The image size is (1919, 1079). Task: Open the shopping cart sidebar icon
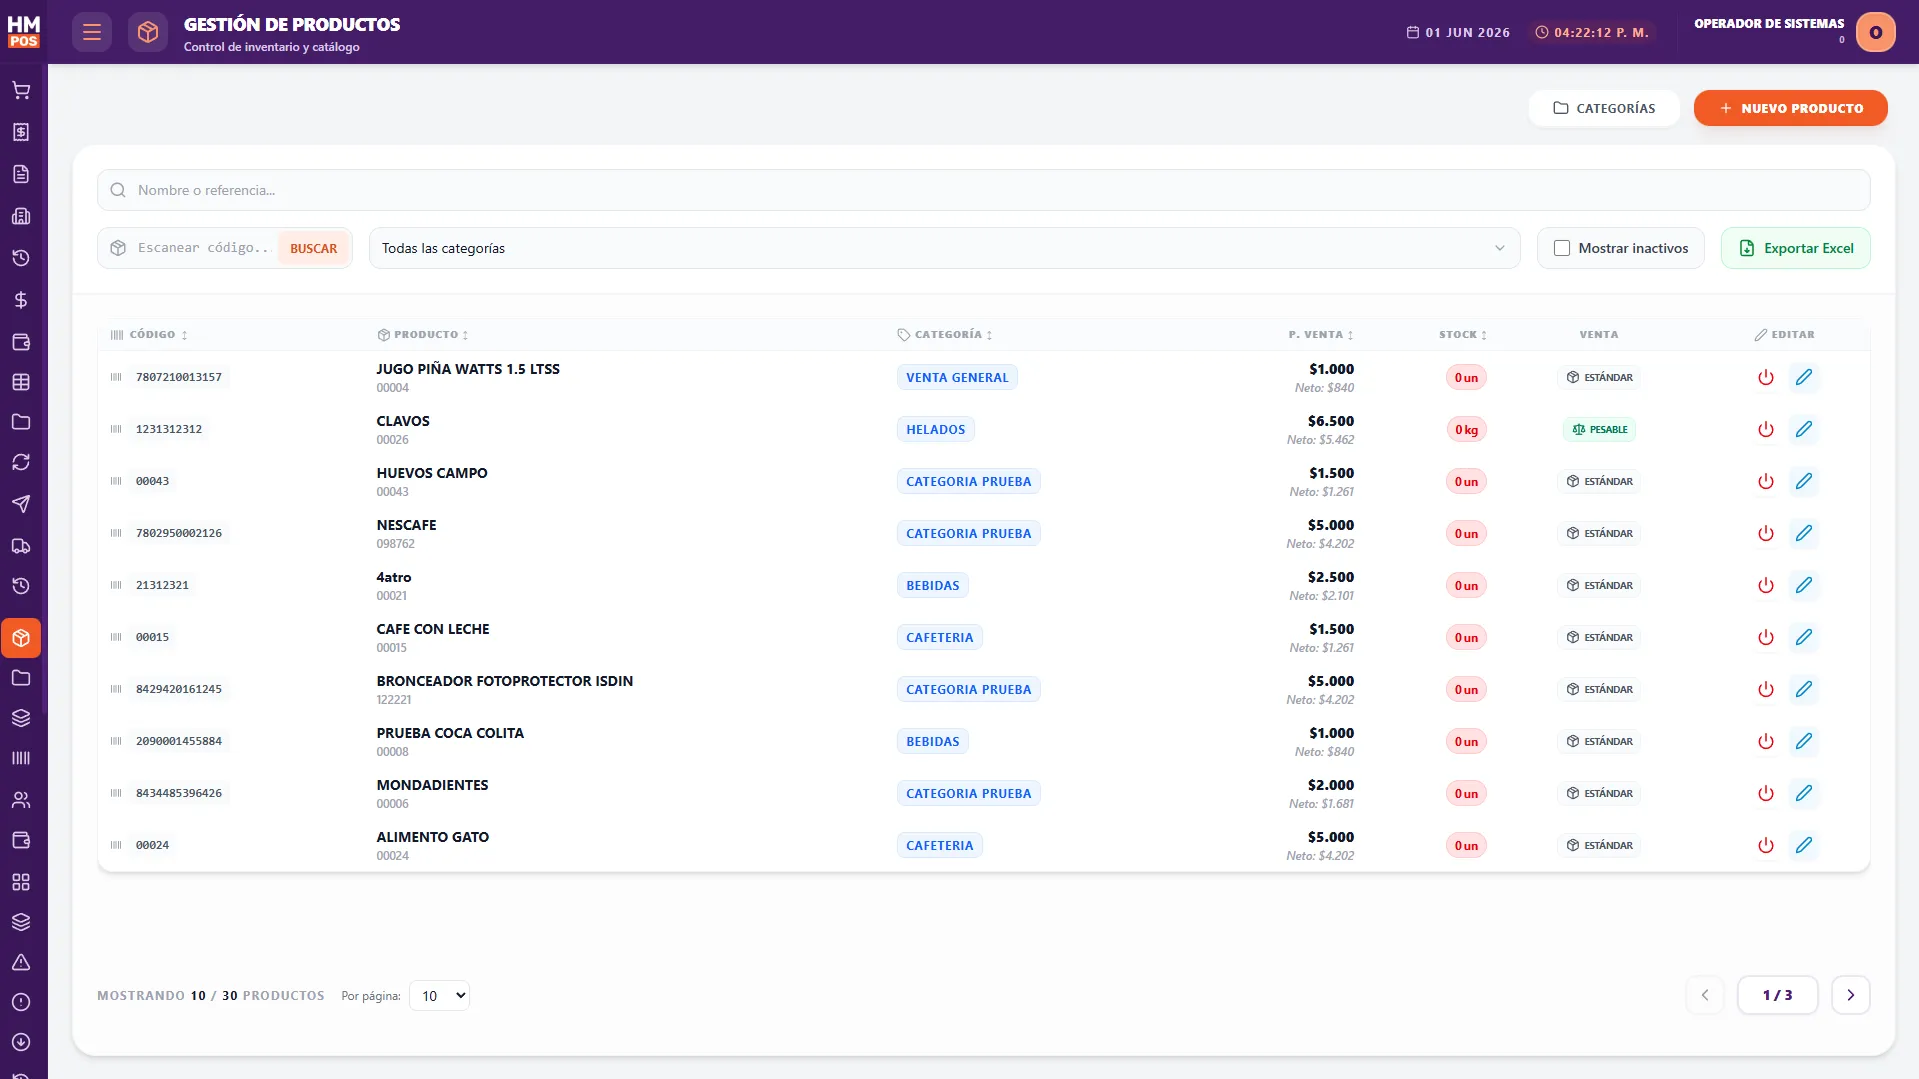point(21,91)
